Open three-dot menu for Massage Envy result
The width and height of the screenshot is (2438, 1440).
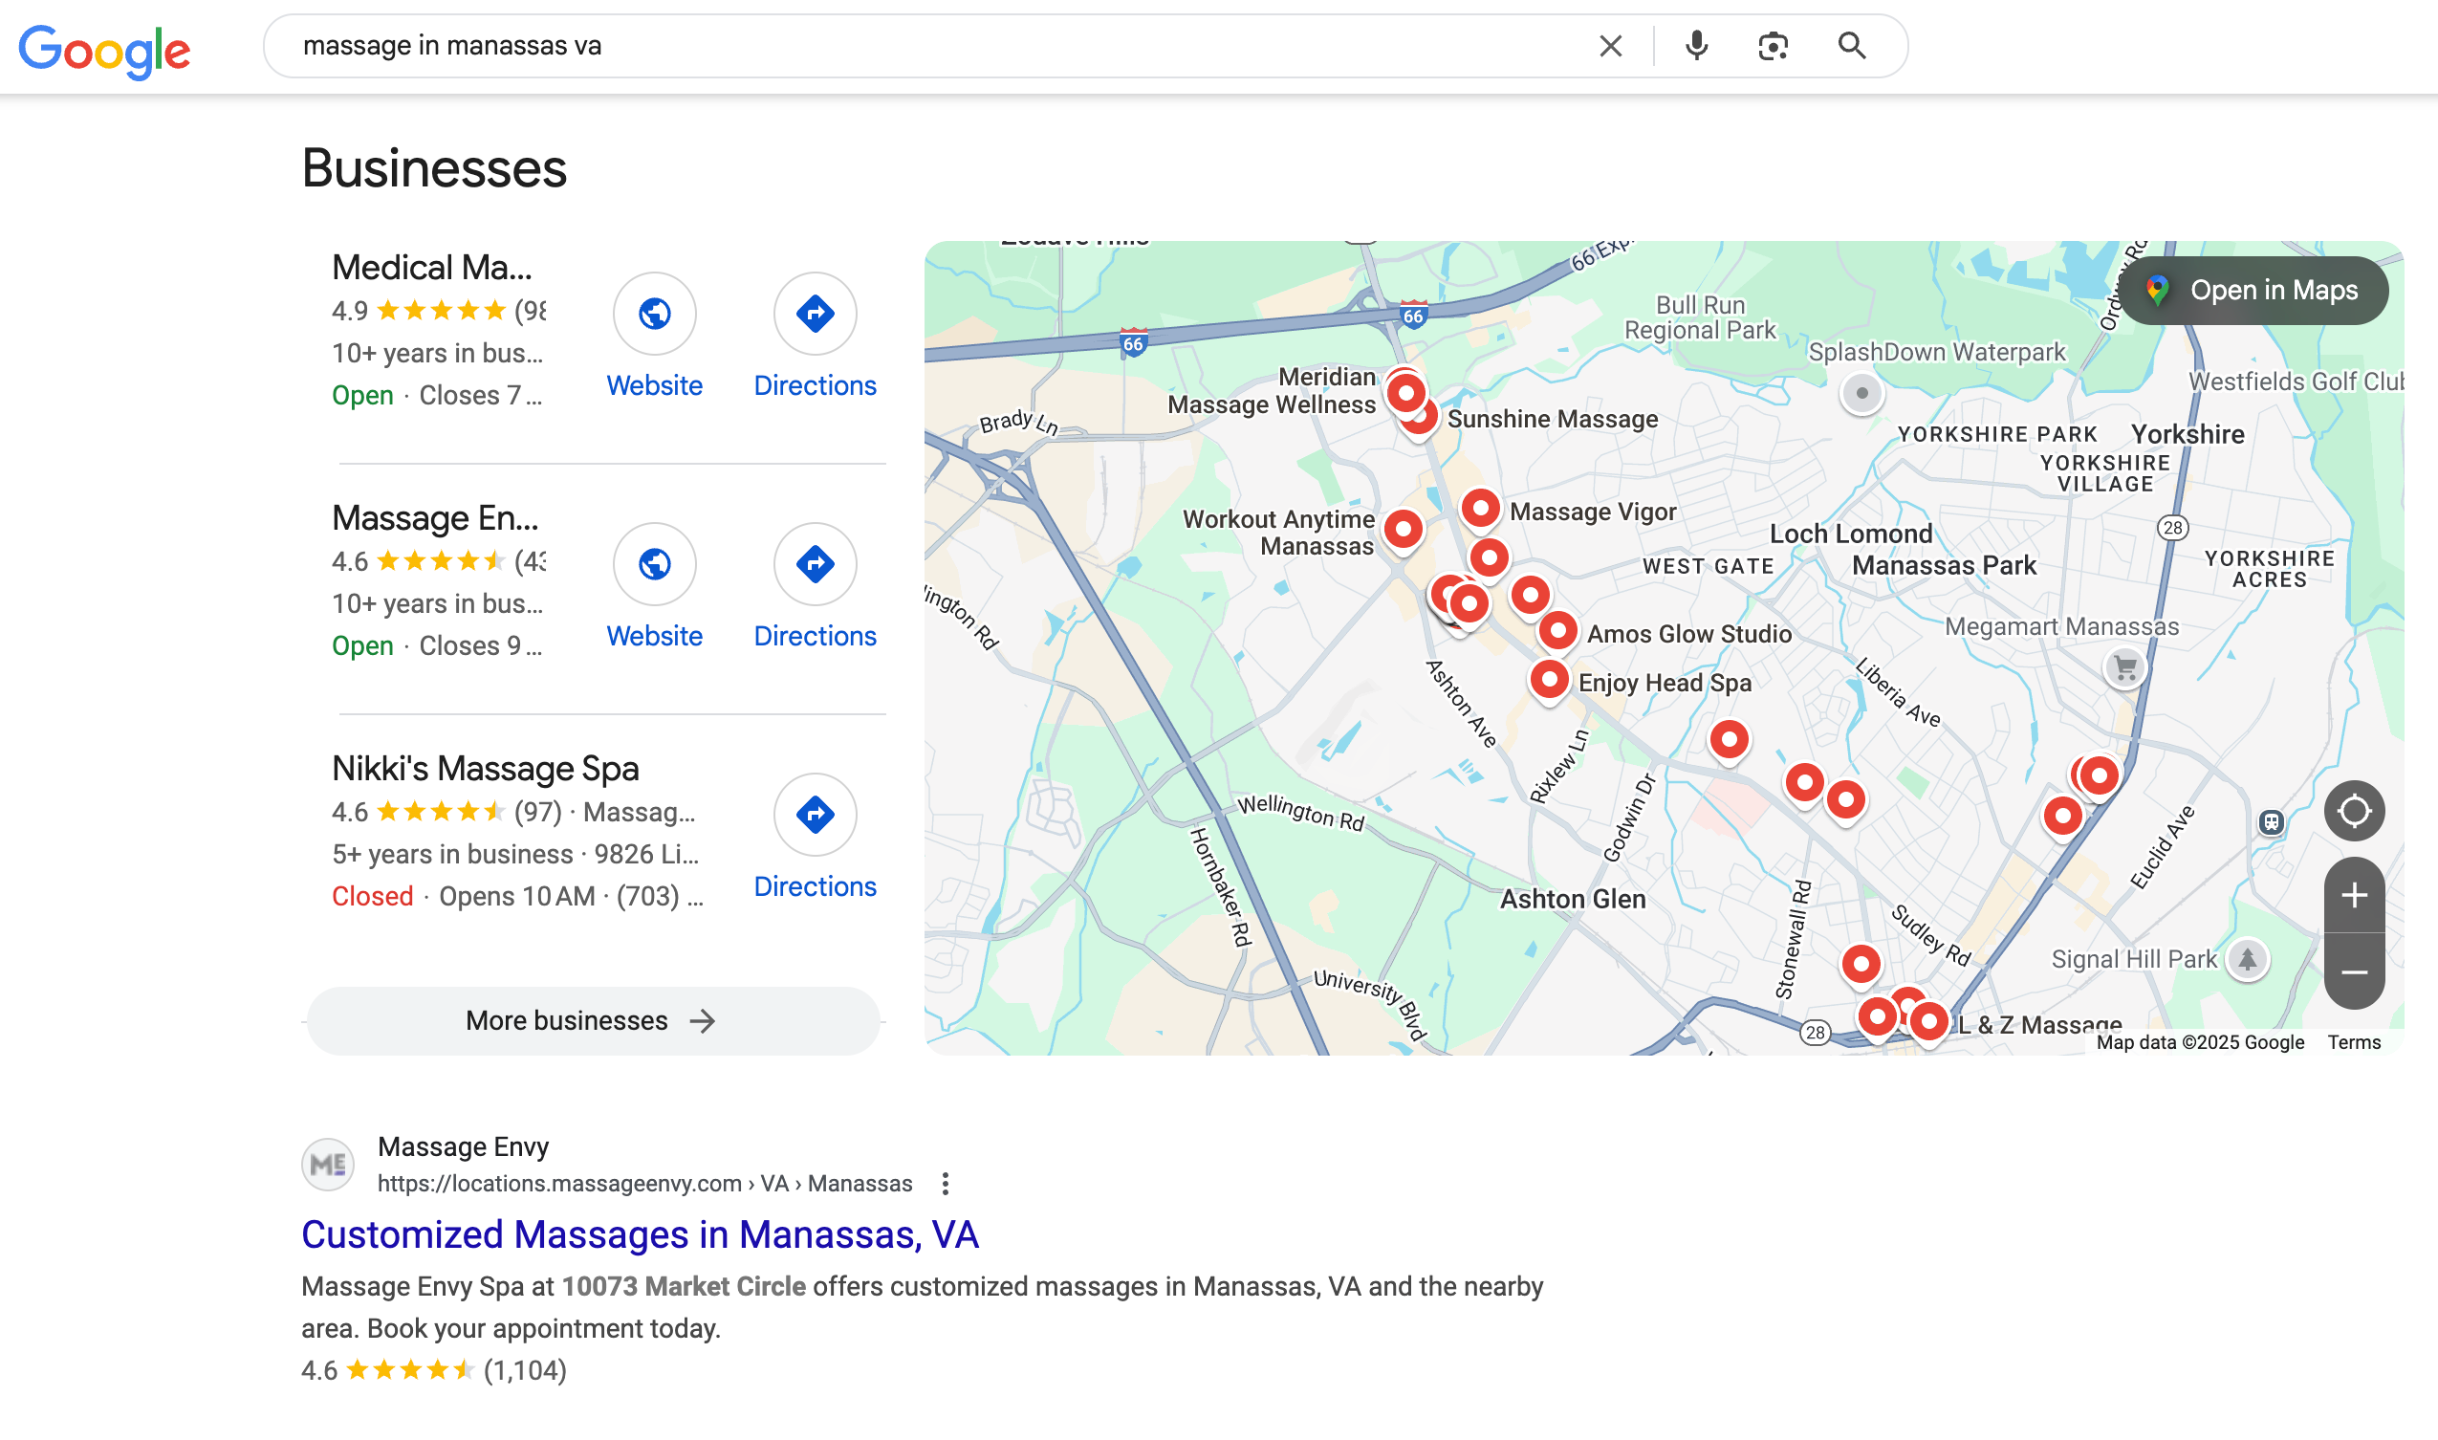pos(944,1184)
